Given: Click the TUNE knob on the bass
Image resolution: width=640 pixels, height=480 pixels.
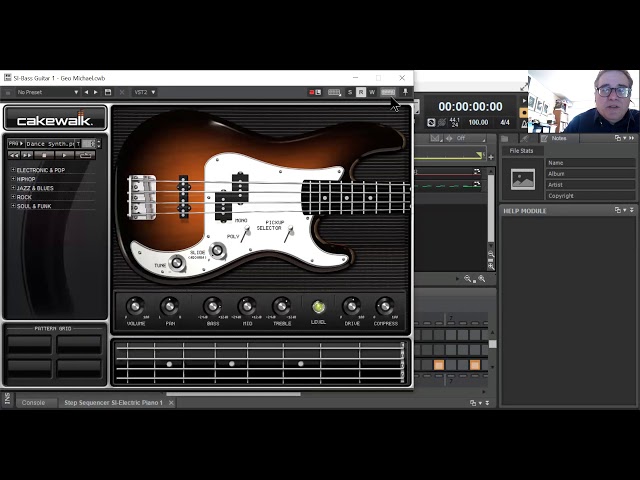Looking at the screenshot, I should click(177, 262).
